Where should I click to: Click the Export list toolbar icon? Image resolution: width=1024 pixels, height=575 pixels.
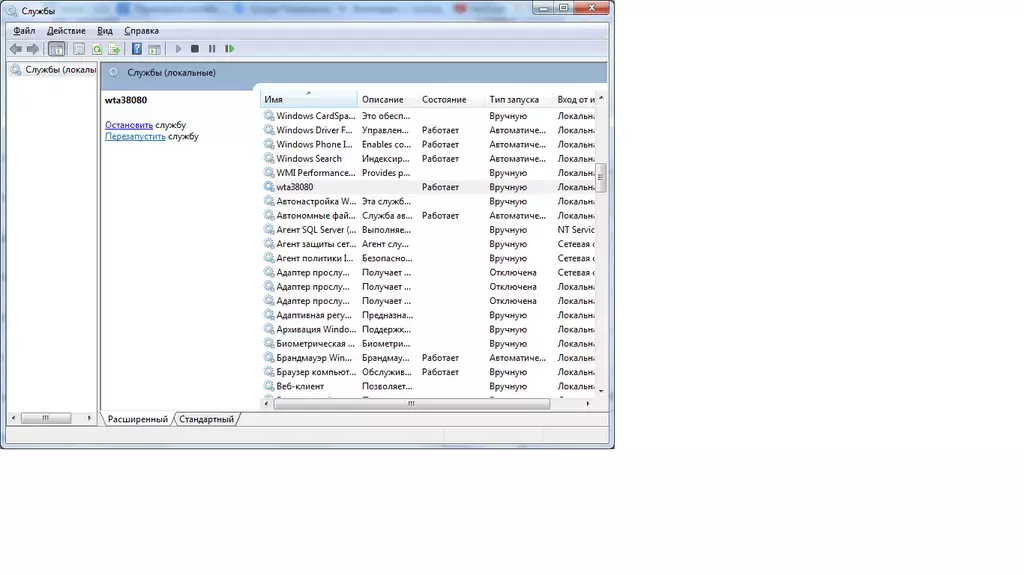pyautogui.click(x=114, y=49)
